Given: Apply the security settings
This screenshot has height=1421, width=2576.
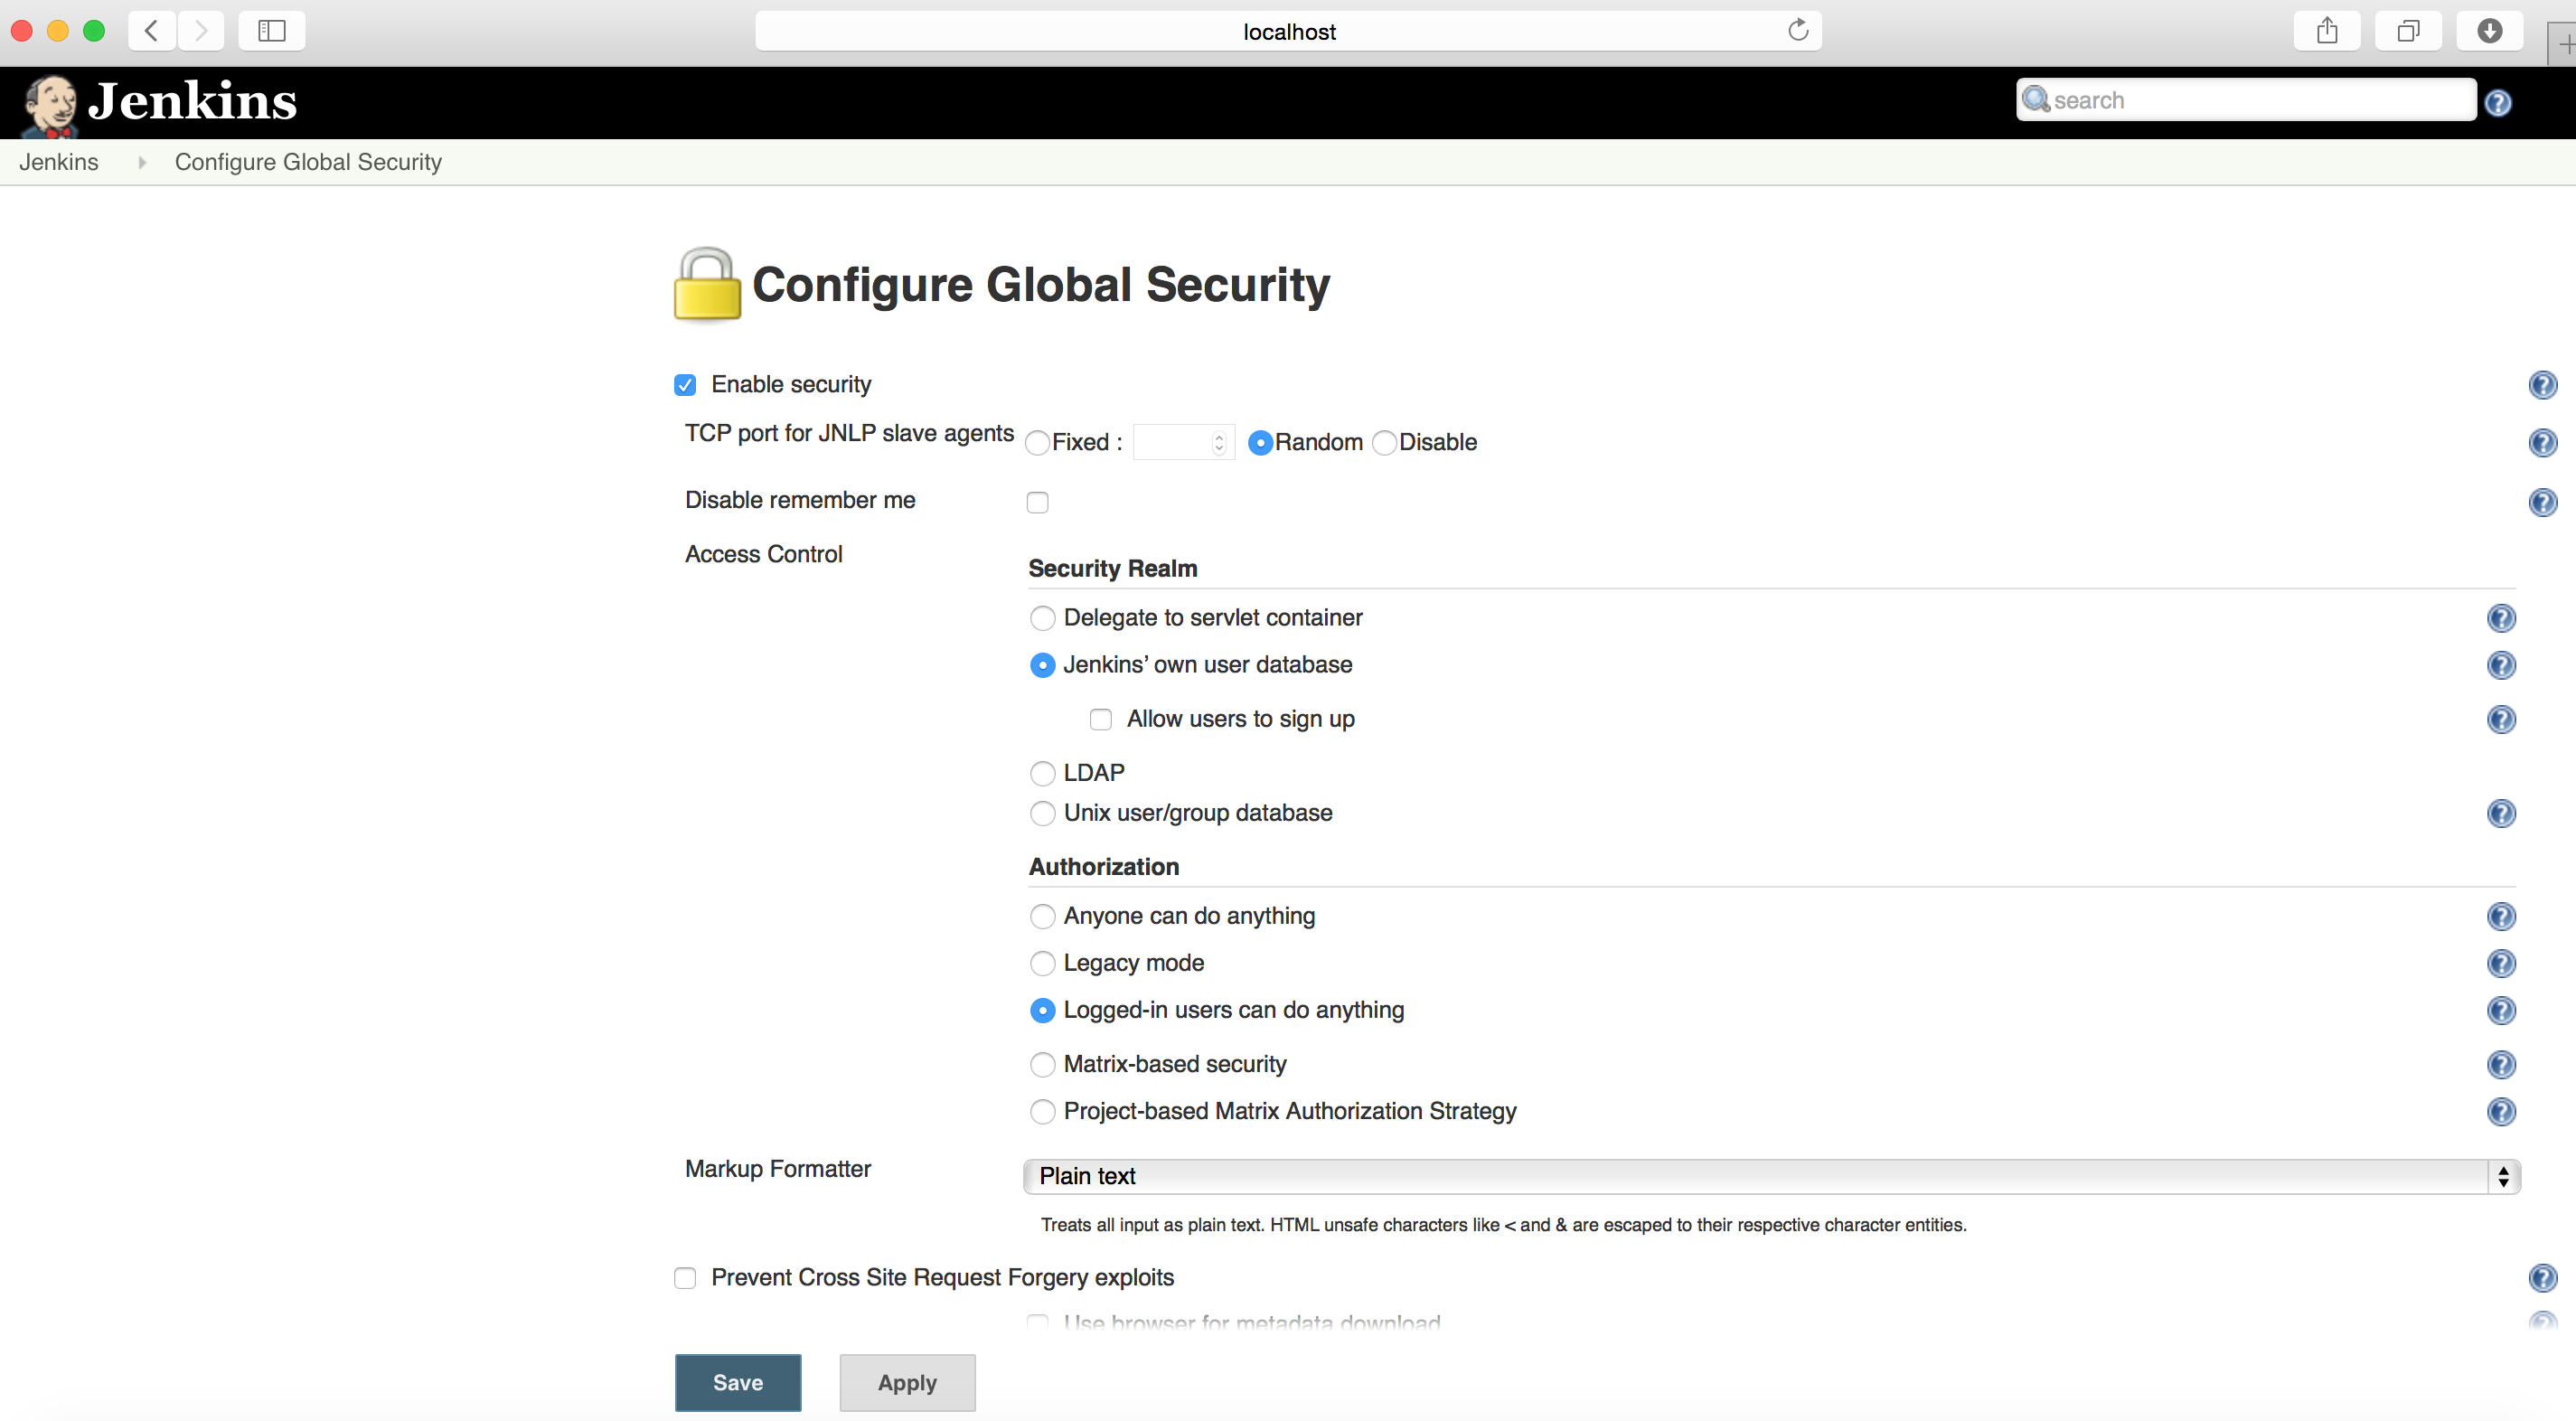Looking at the screenshot, I should click(x=907, y=1382).
